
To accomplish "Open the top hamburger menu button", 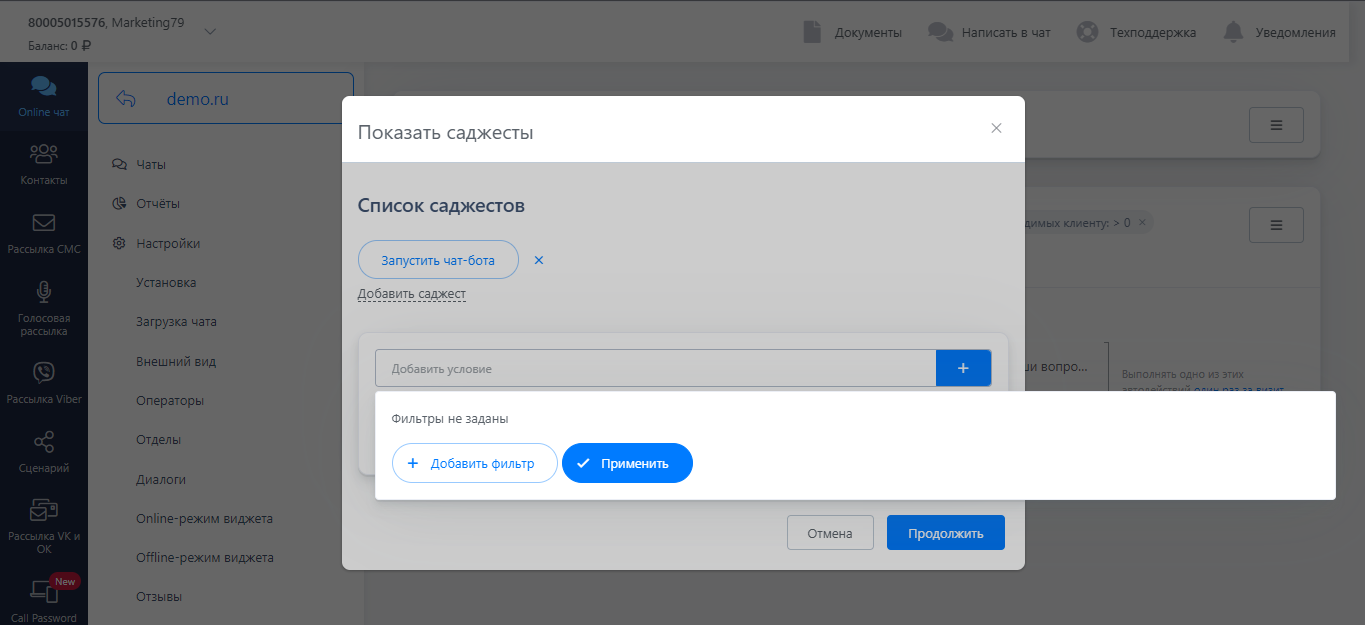I will pyautogui.click(x=1276, y=125).
